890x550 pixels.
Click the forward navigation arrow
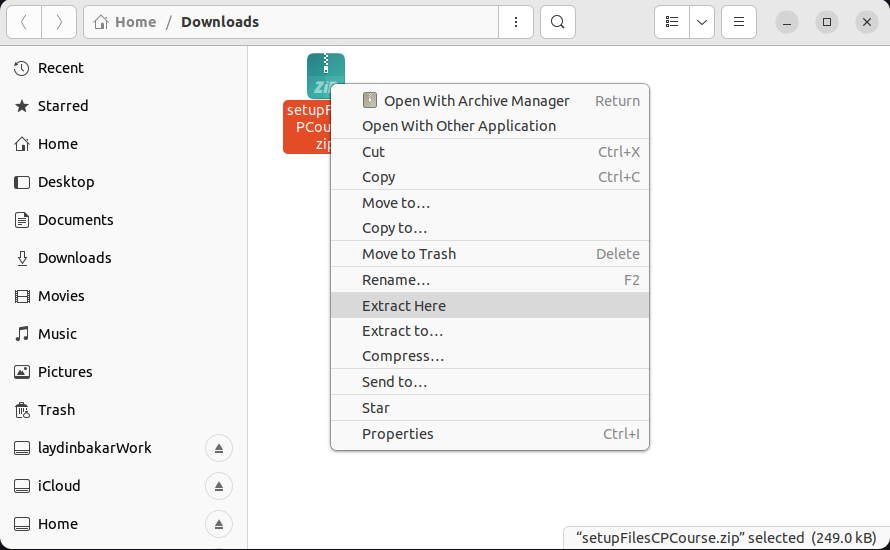point(59,22)
